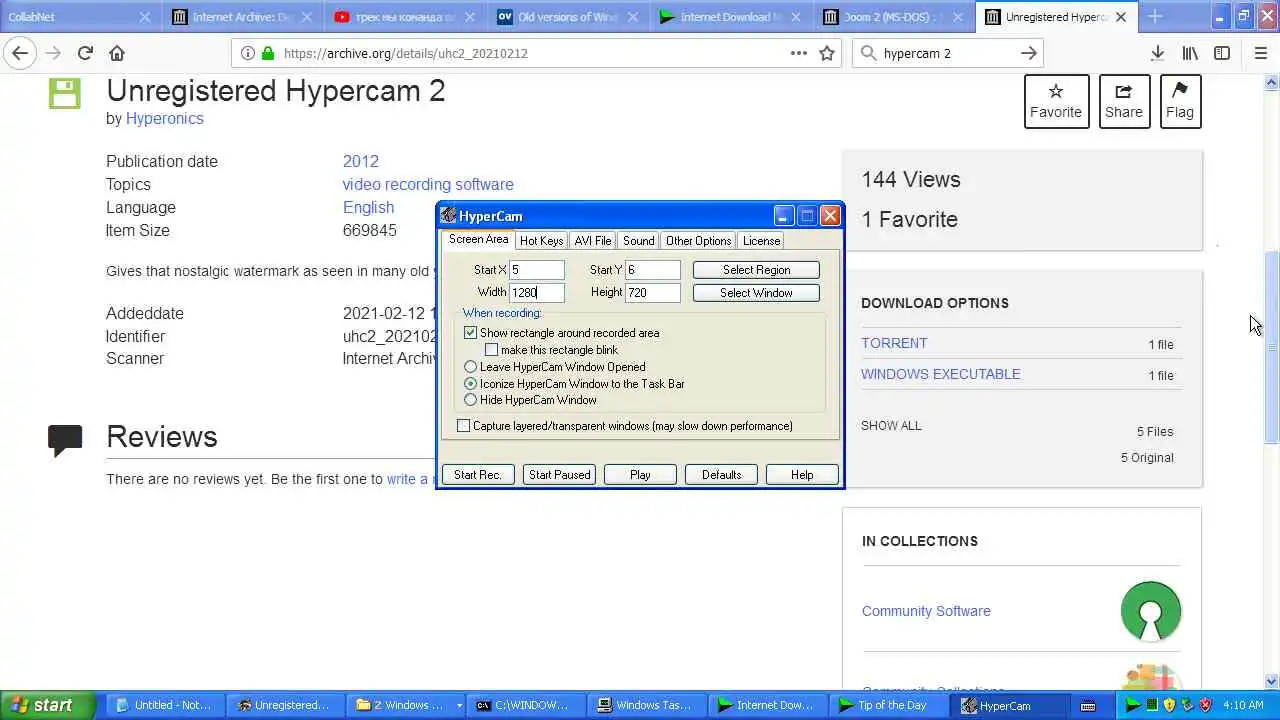The image size is (1280, 720).
Task: Click the Select Region button
Action: (756, 270)
